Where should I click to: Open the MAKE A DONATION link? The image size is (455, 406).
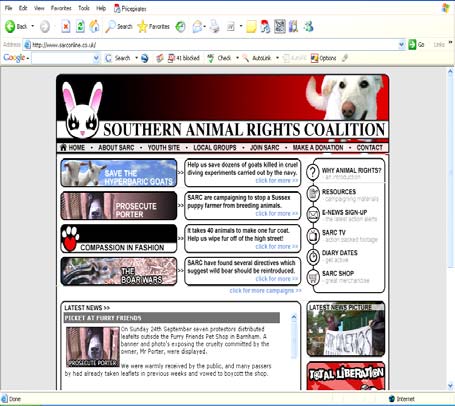318,148
